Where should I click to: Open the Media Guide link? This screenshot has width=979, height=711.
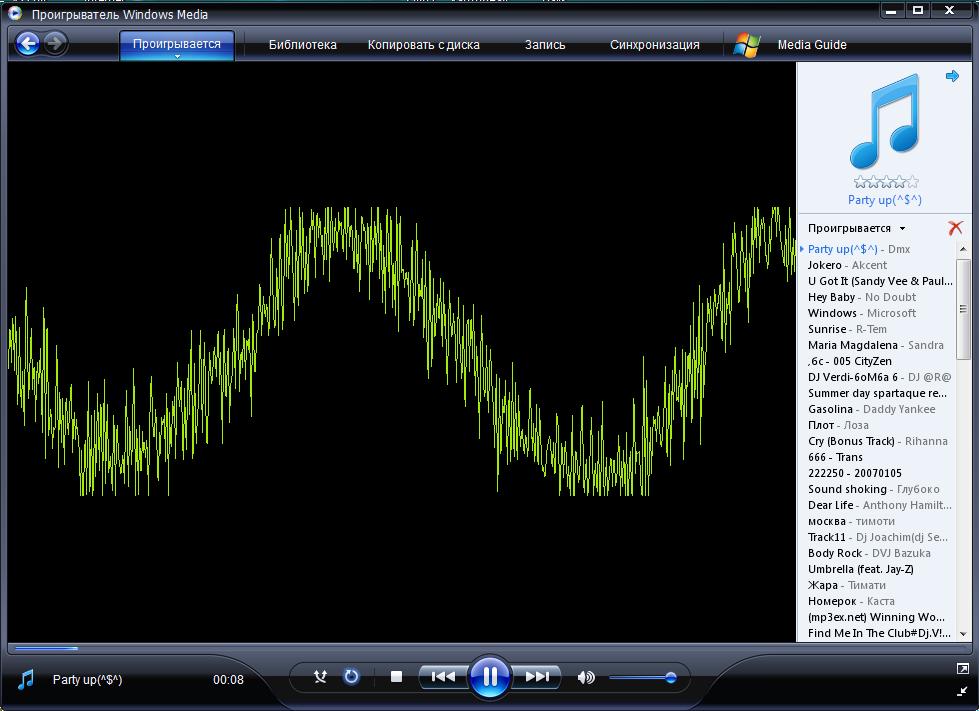pyautogui.click(x=812, y=45)
